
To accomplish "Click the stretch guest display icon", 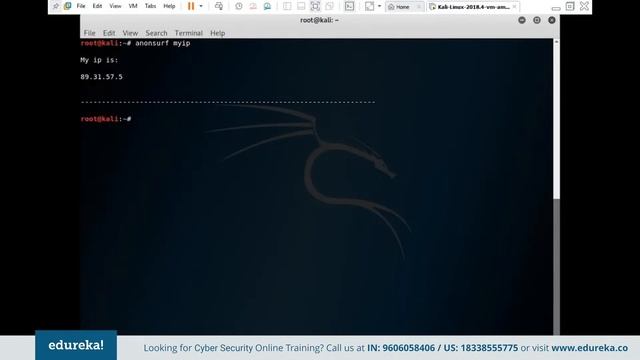I will (x=369, y=6).
